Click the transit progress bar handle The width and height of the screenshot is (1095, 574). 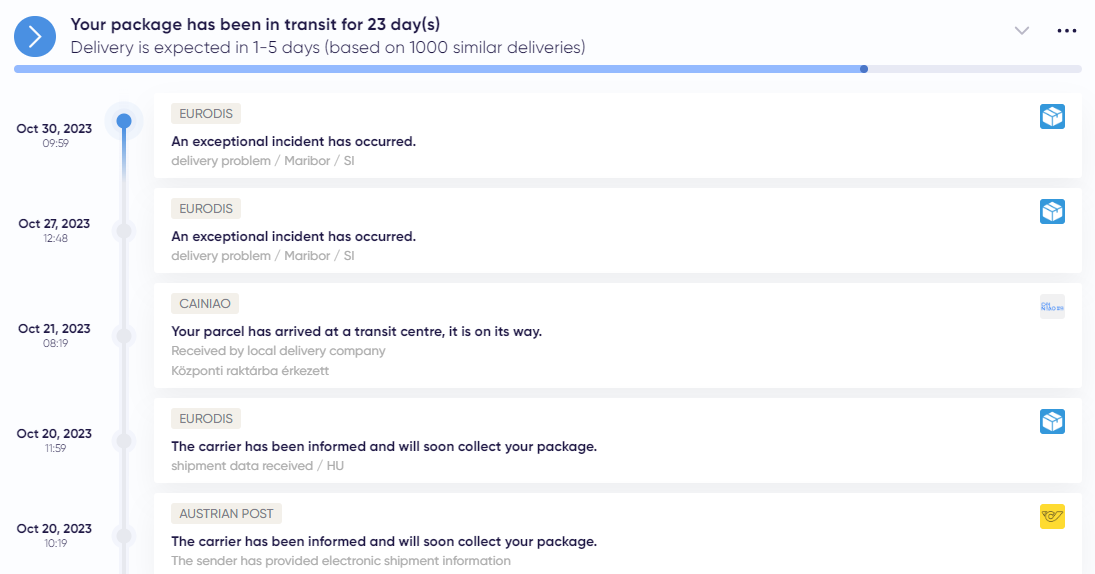pos(864,69)
